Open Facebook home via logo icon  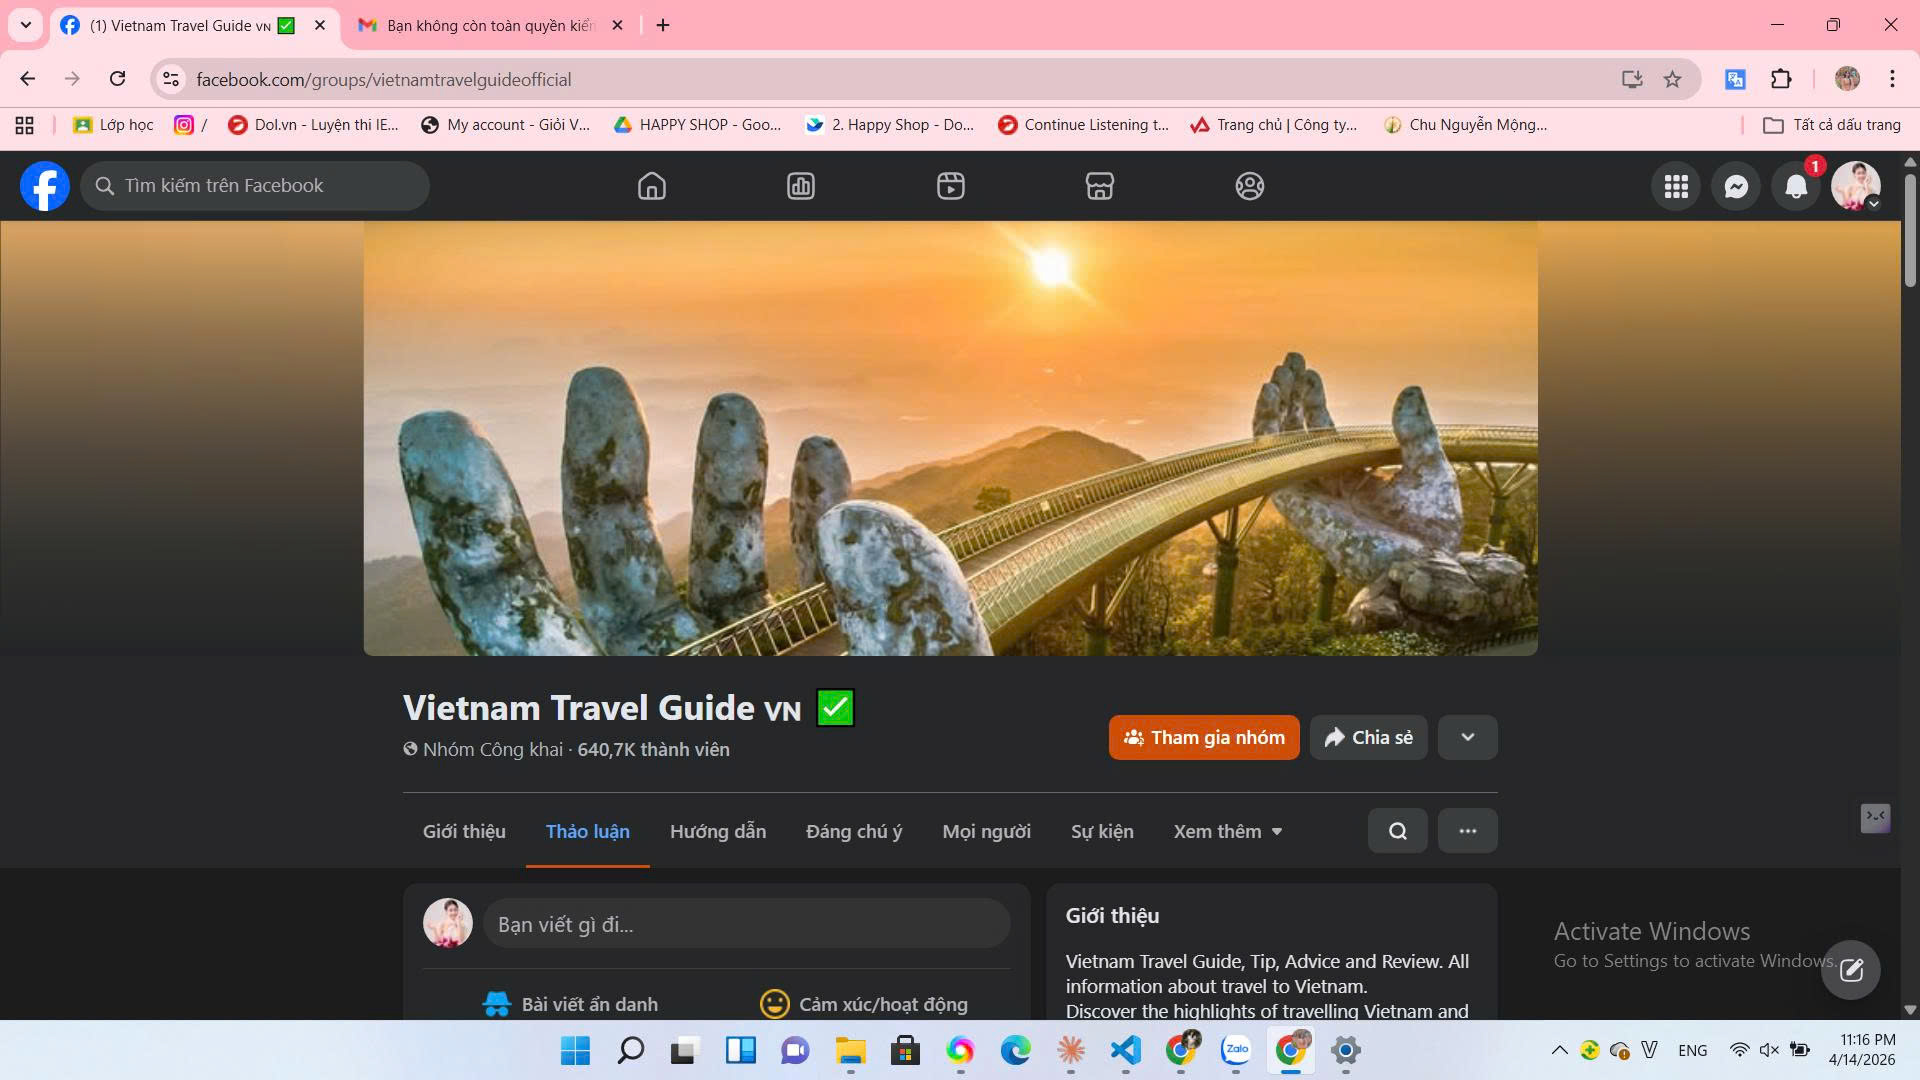point(45,186)
